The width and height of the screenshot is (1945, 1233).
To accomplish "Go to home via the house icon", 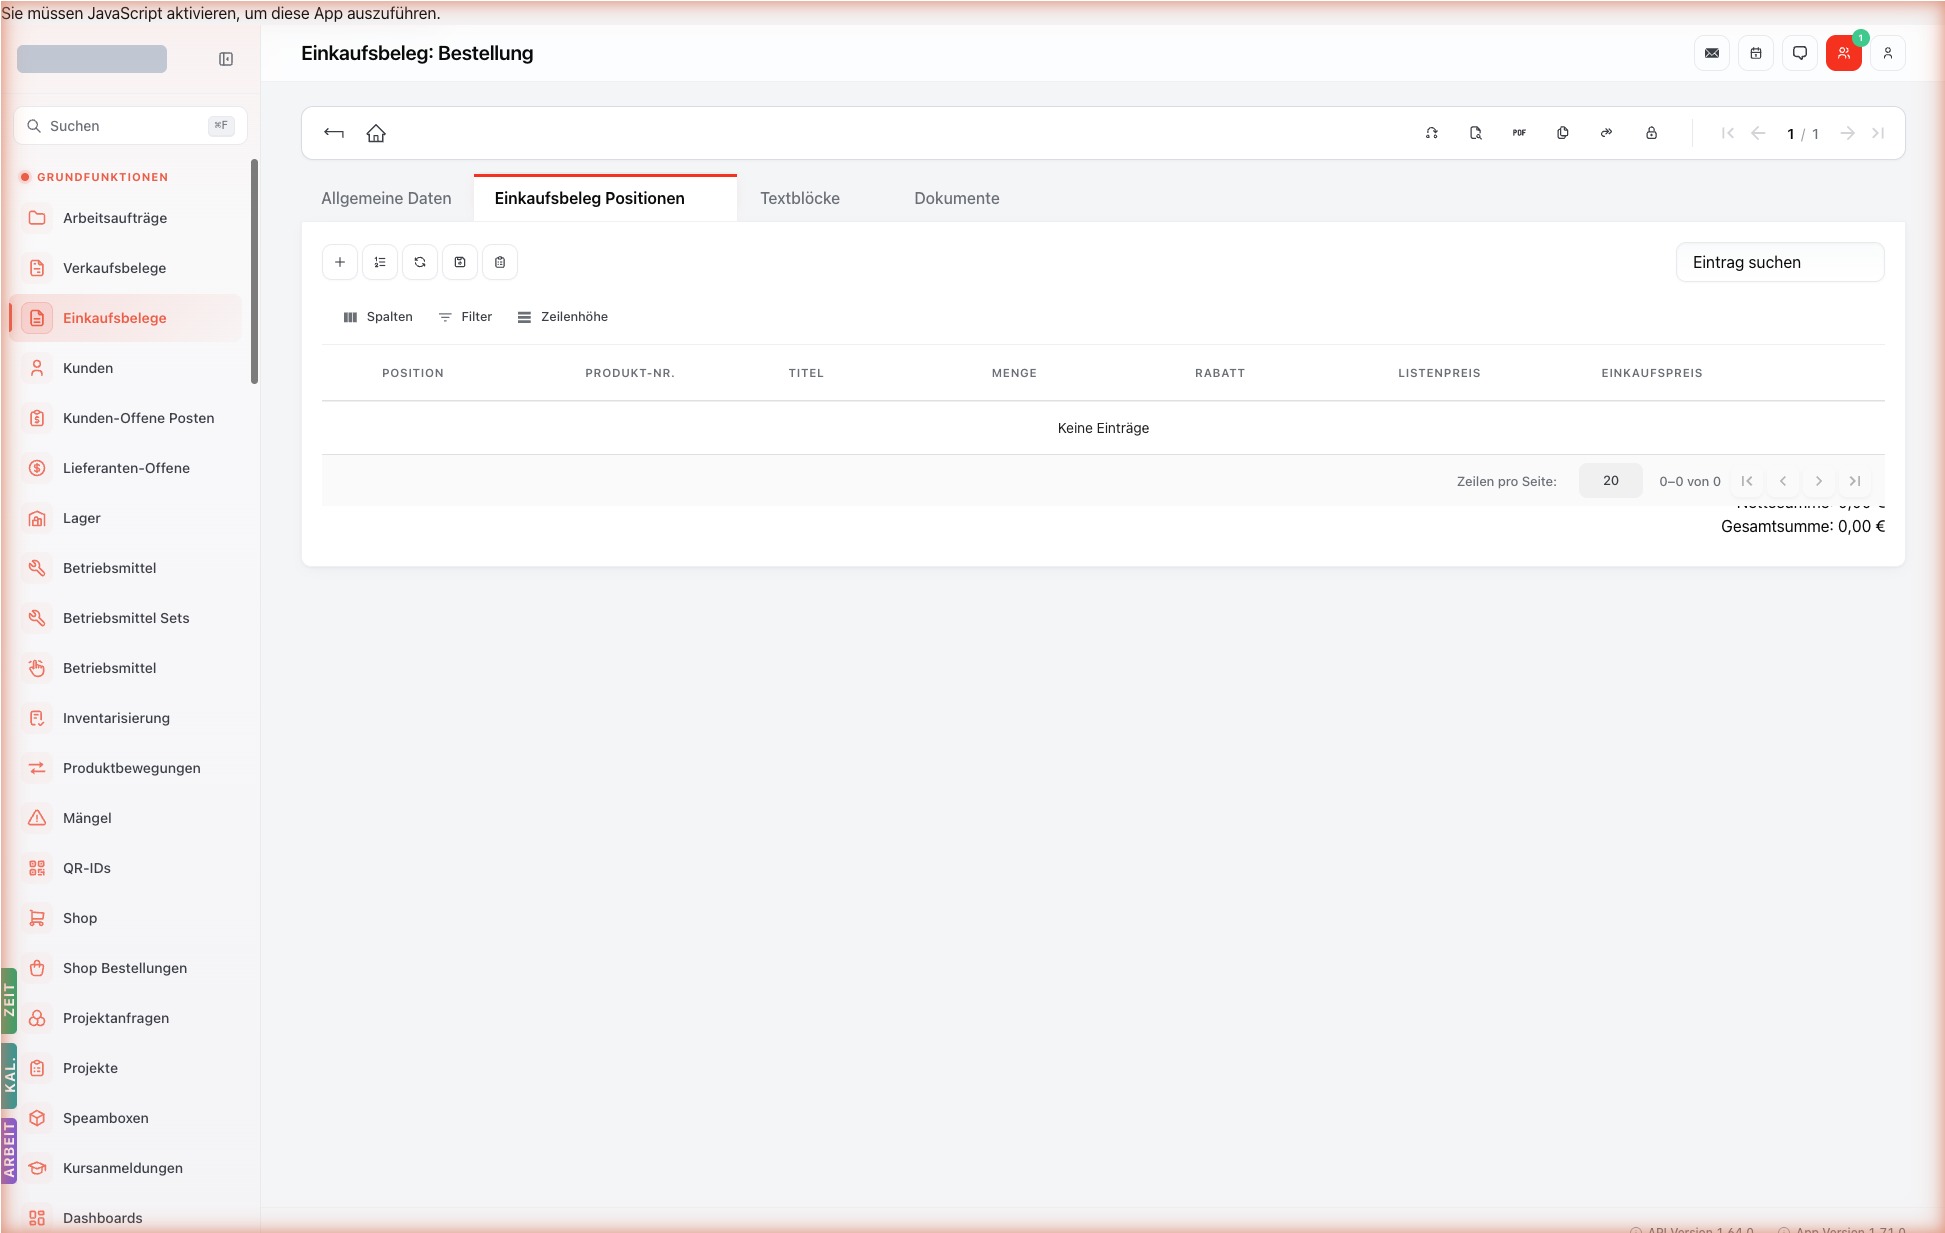I will (376, 133).
